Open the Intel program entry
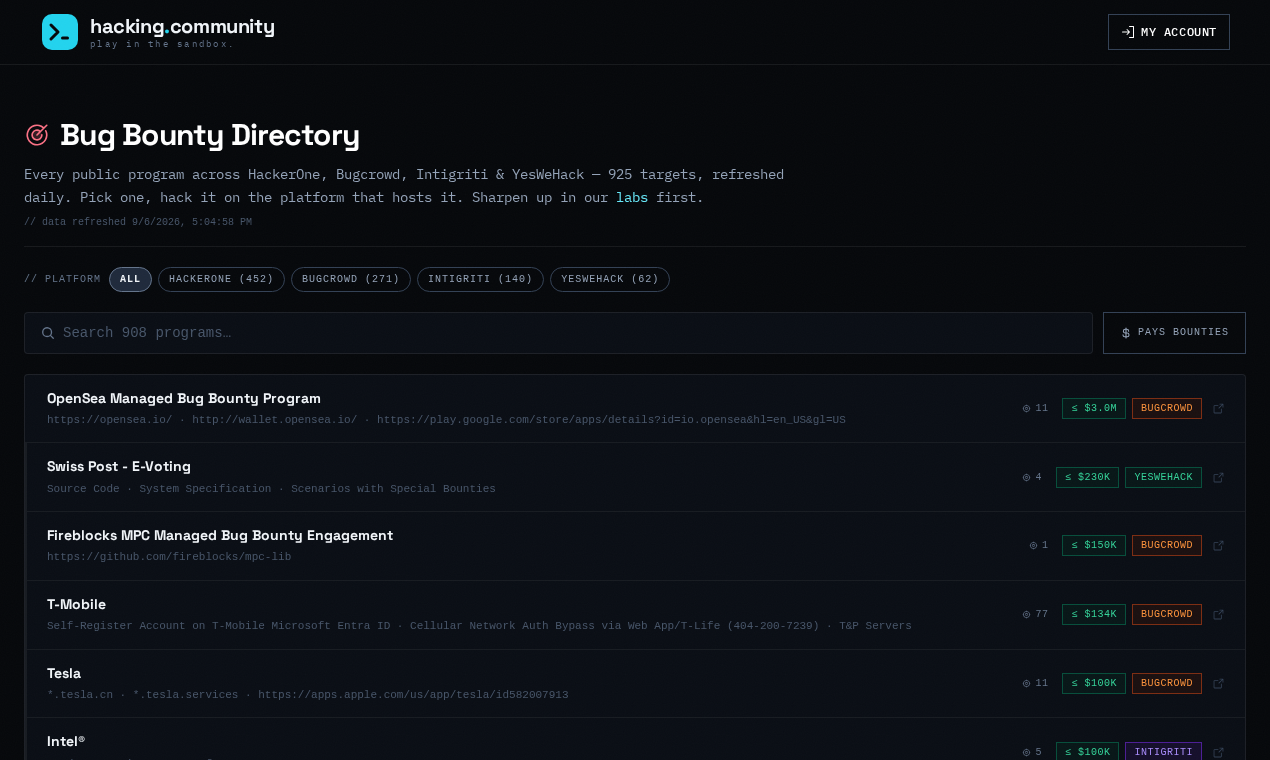The image size is (1270, 760). click(x=635, y=739)
